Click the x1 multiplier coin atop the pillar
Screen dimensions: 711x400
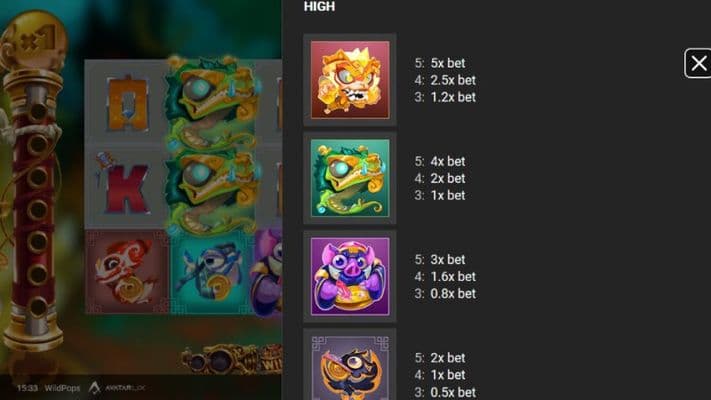tap(34, 42)
